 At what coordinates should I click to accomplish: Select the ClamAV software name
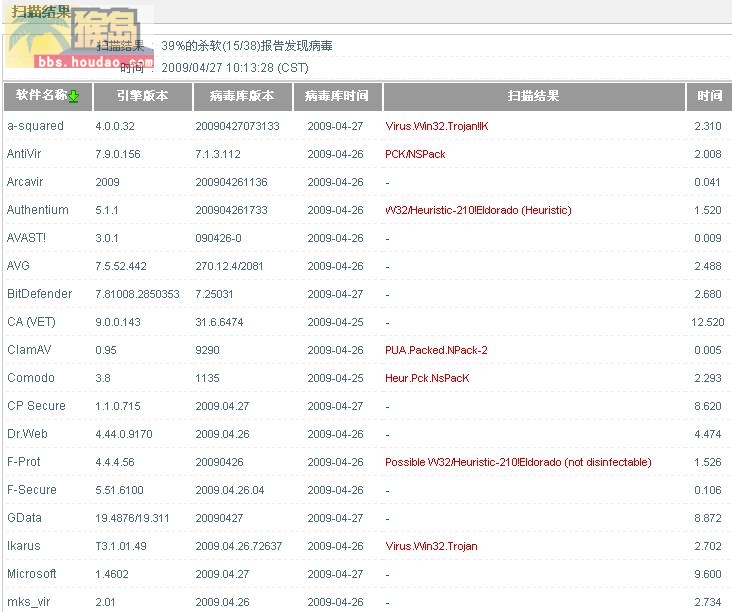(29, 350)
